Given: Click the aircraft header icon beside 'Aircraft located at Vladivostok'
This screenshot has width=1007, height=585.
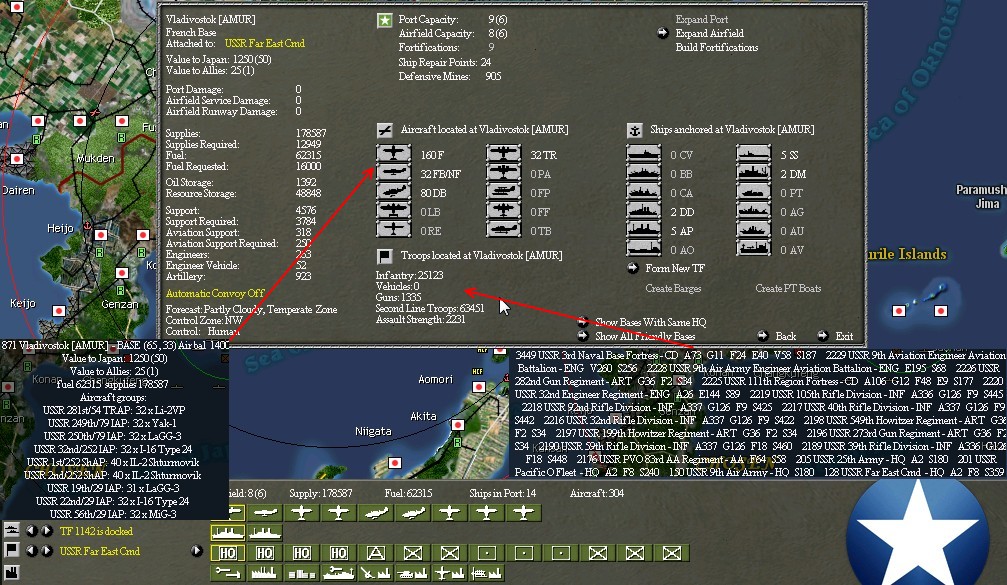Looking at the screenshot, I should (x=384, y=130).
